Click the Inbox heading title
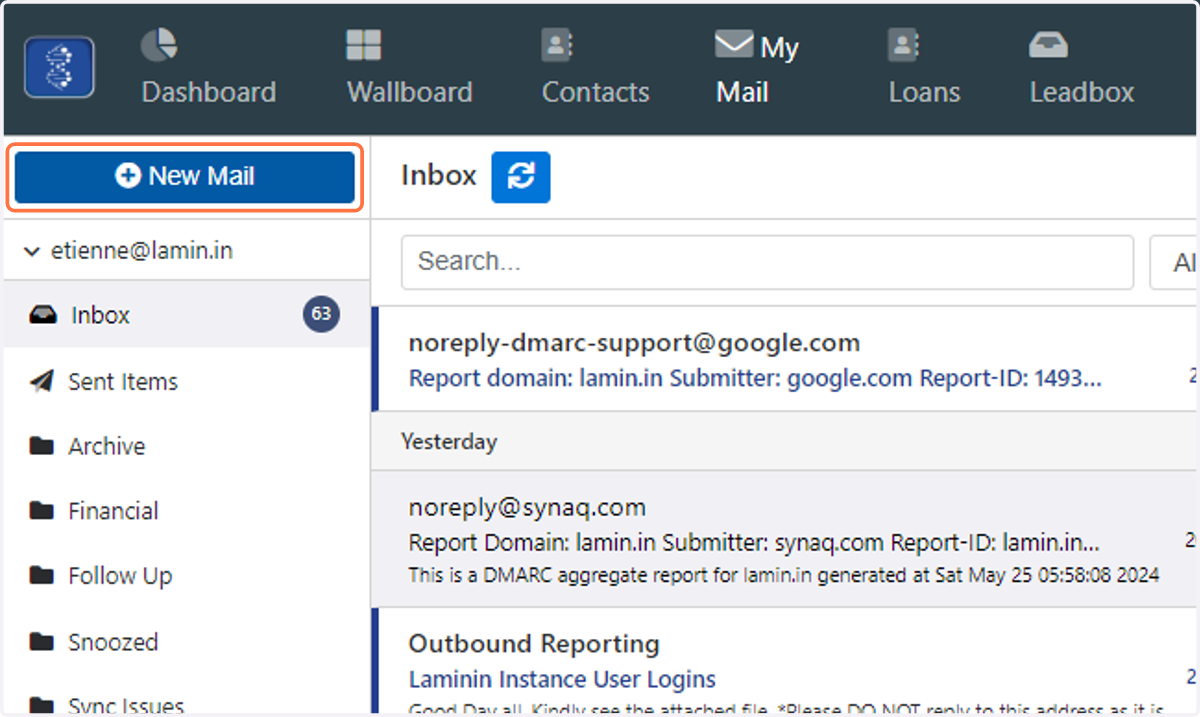This screenshot has width=1200, height=717. point(439,175)
